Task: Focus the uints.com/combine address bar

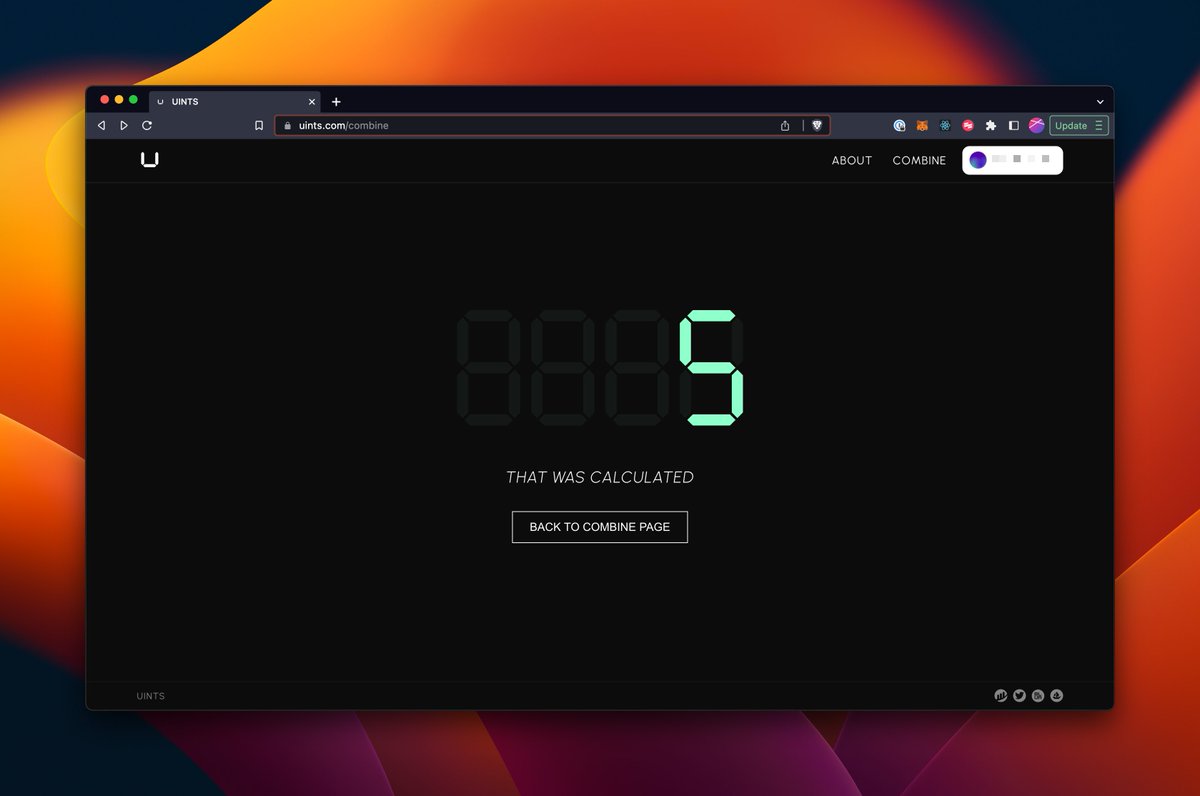Action: (x=552, y=126)
